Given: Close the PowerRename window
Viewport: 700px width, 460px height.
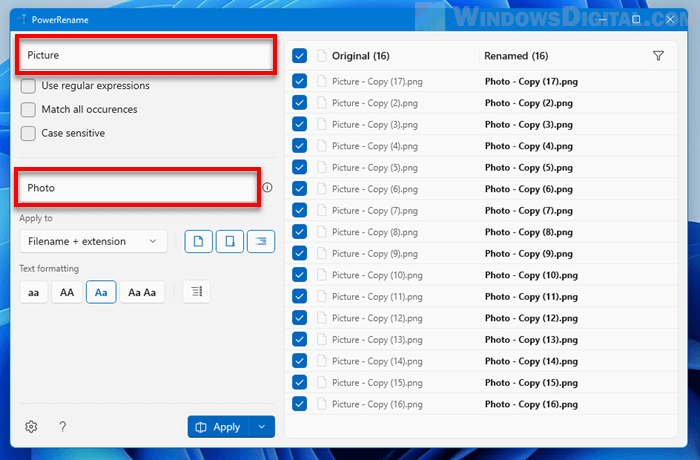Looking at the screenshot, I should (670, 19).
